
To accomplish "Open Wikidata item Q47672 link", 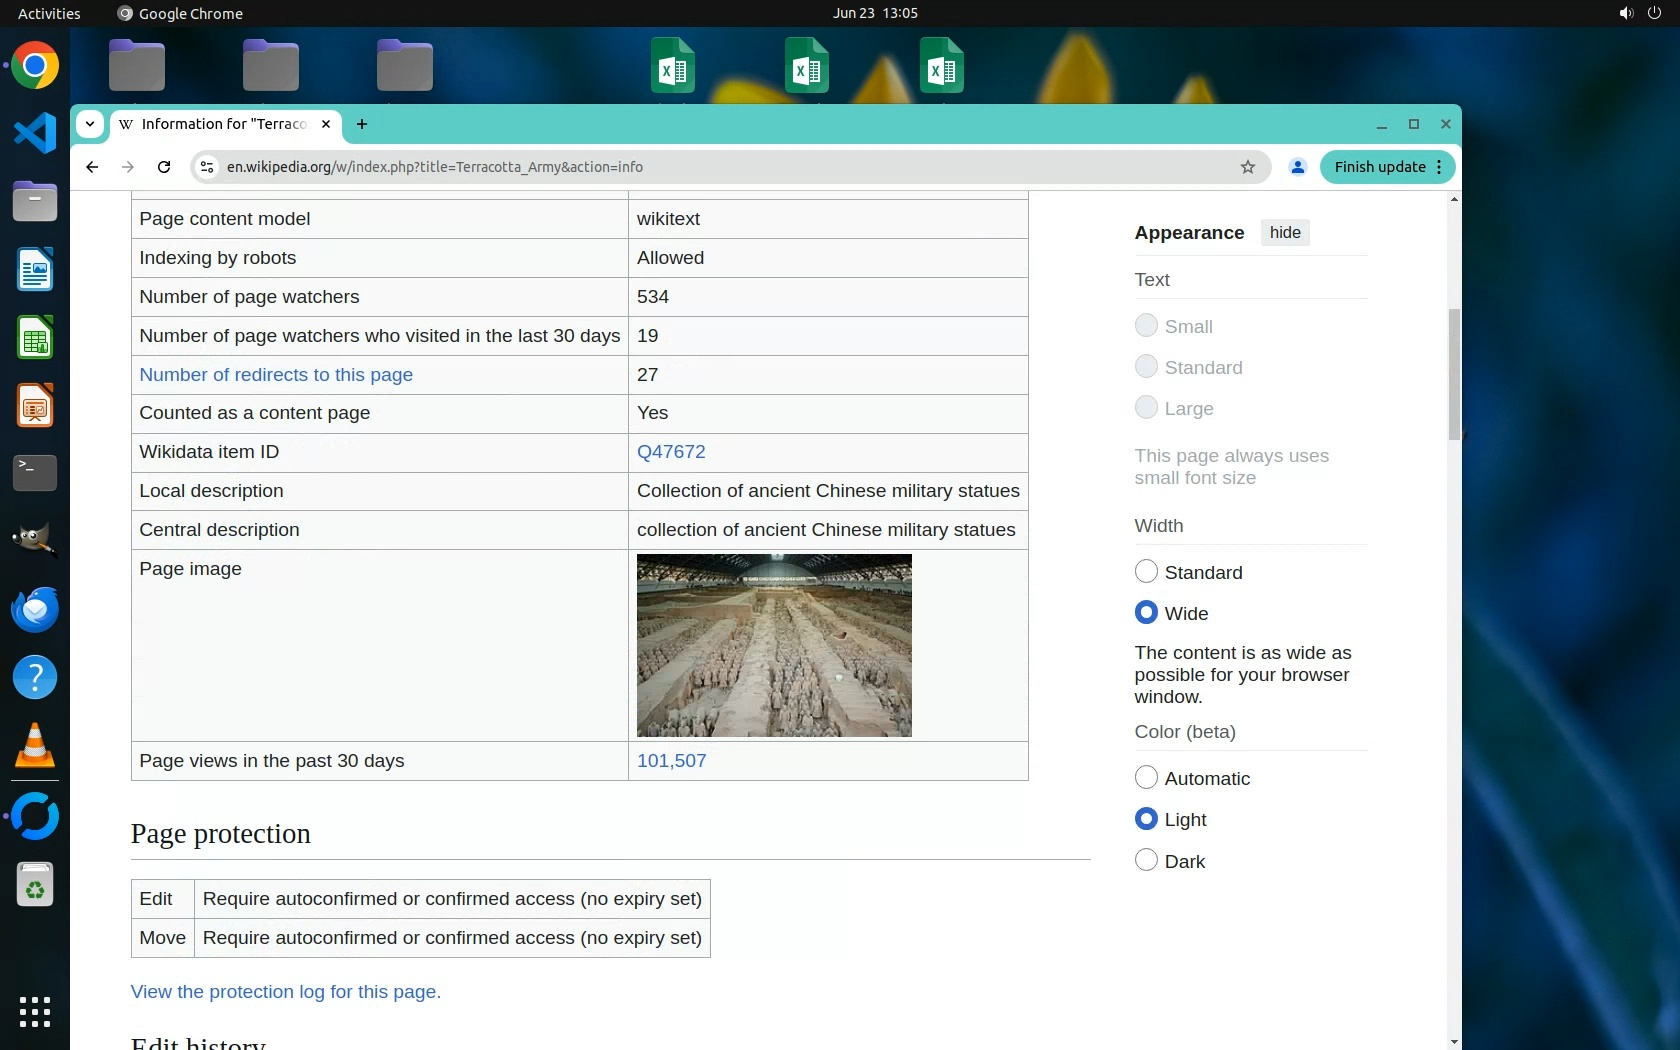I will (x=671, y=452).
